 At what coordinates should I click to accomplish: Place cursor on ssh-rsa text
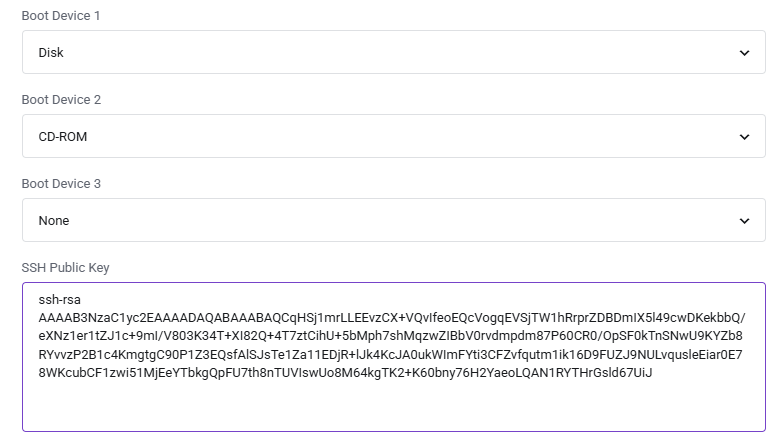[x=59, y=299]
